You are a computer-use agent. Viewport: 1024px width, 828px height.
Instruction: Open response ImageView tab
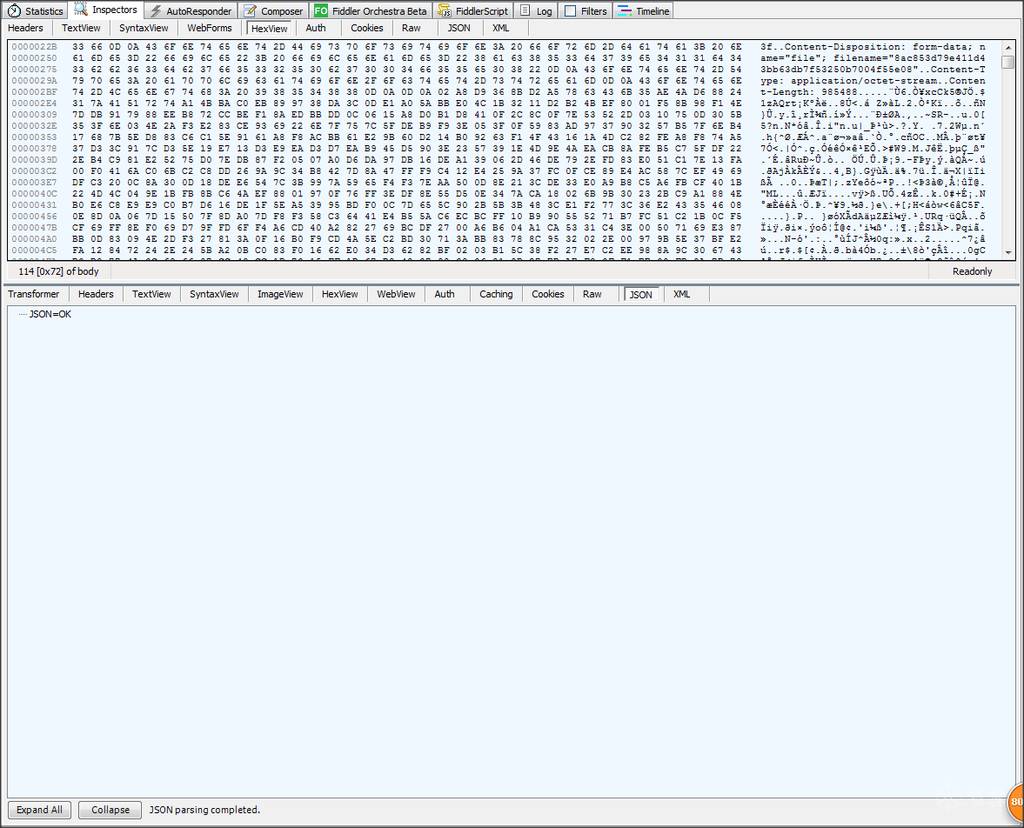point(280,294)
